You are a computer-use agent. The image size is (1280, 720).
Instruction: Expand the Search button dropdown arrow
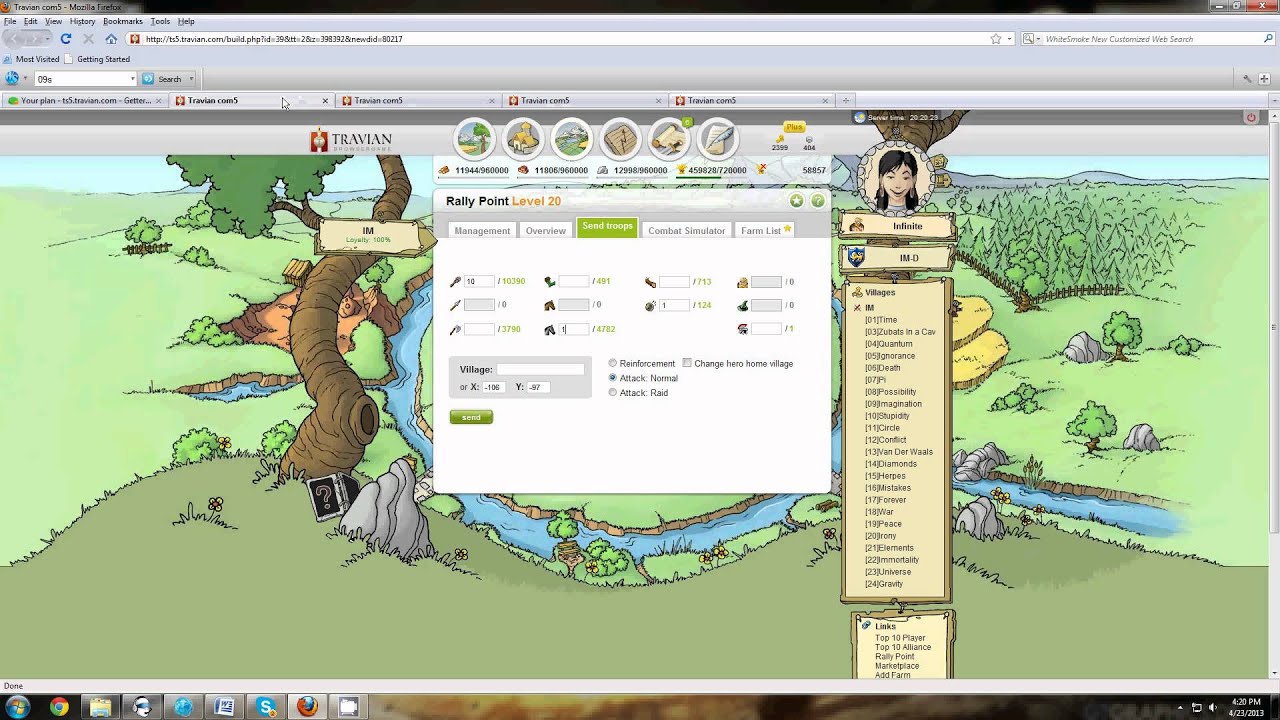[191, 79]
